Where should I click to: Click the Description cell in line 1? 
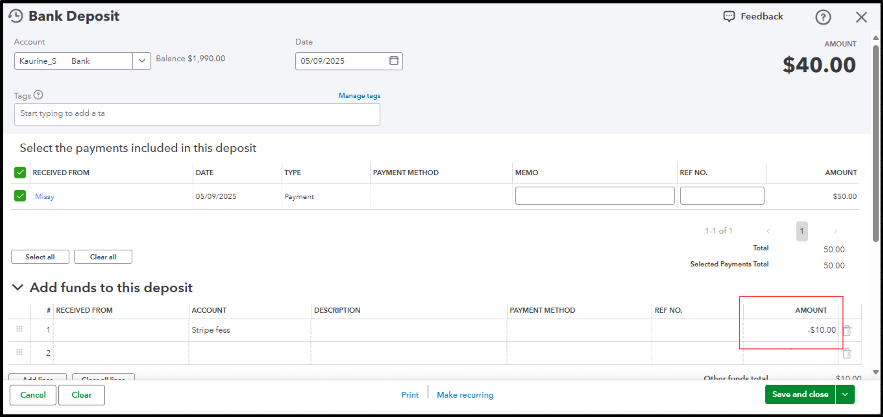408,330
